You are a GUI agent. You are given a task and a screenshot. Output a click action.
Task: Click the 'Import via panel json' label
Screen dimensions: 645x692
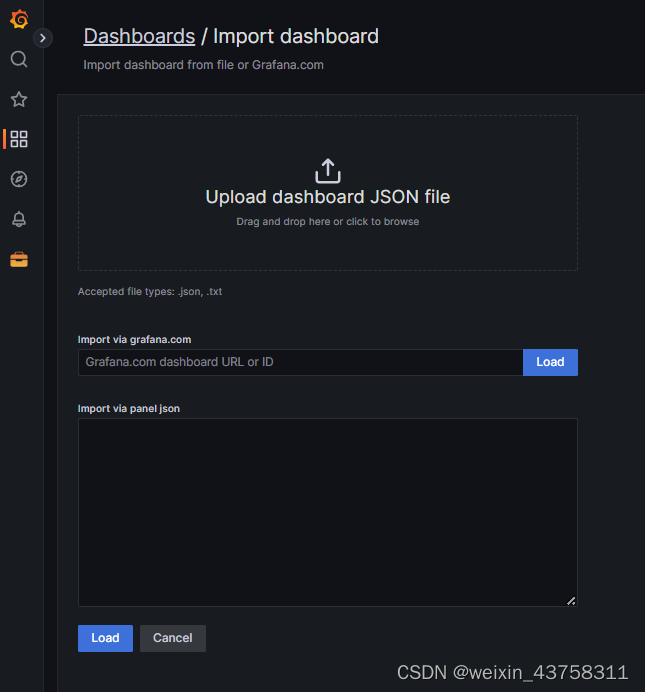[129, 409]
